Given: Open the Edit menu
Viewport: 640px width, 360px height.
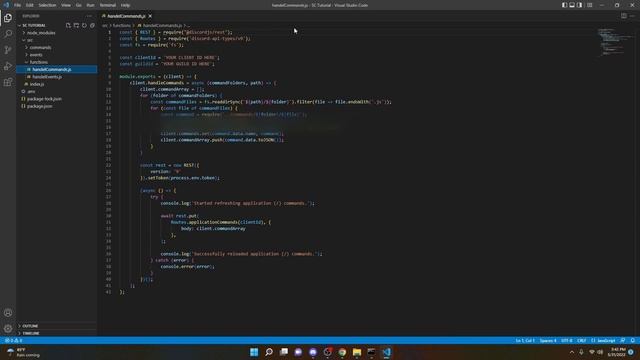Looking at the screenshot, I should click(29, 5).
